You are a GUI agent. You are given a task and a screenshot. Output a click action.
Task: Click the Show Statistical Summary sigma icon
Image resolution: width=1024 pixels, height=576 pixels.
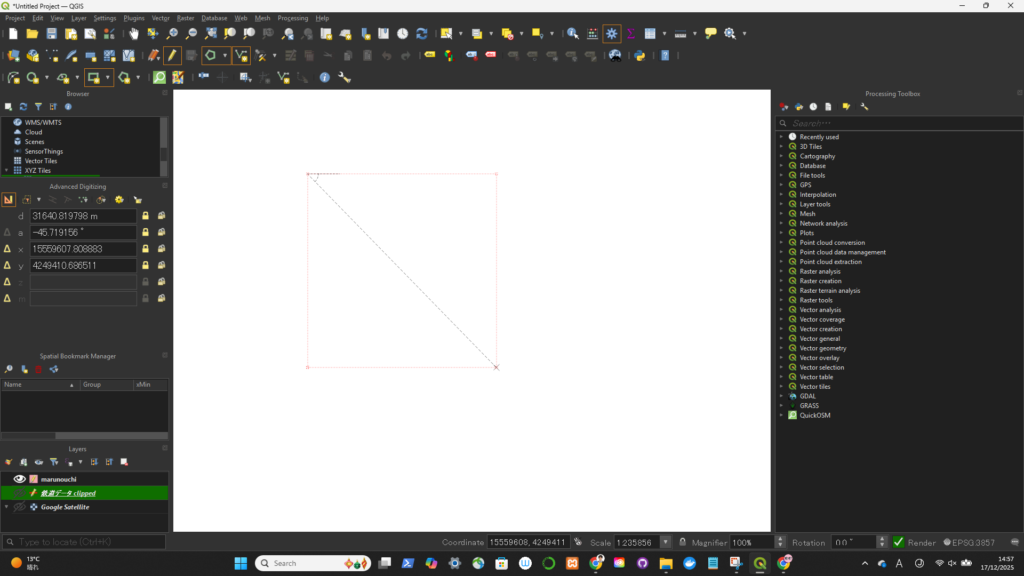tap(631, 33)
